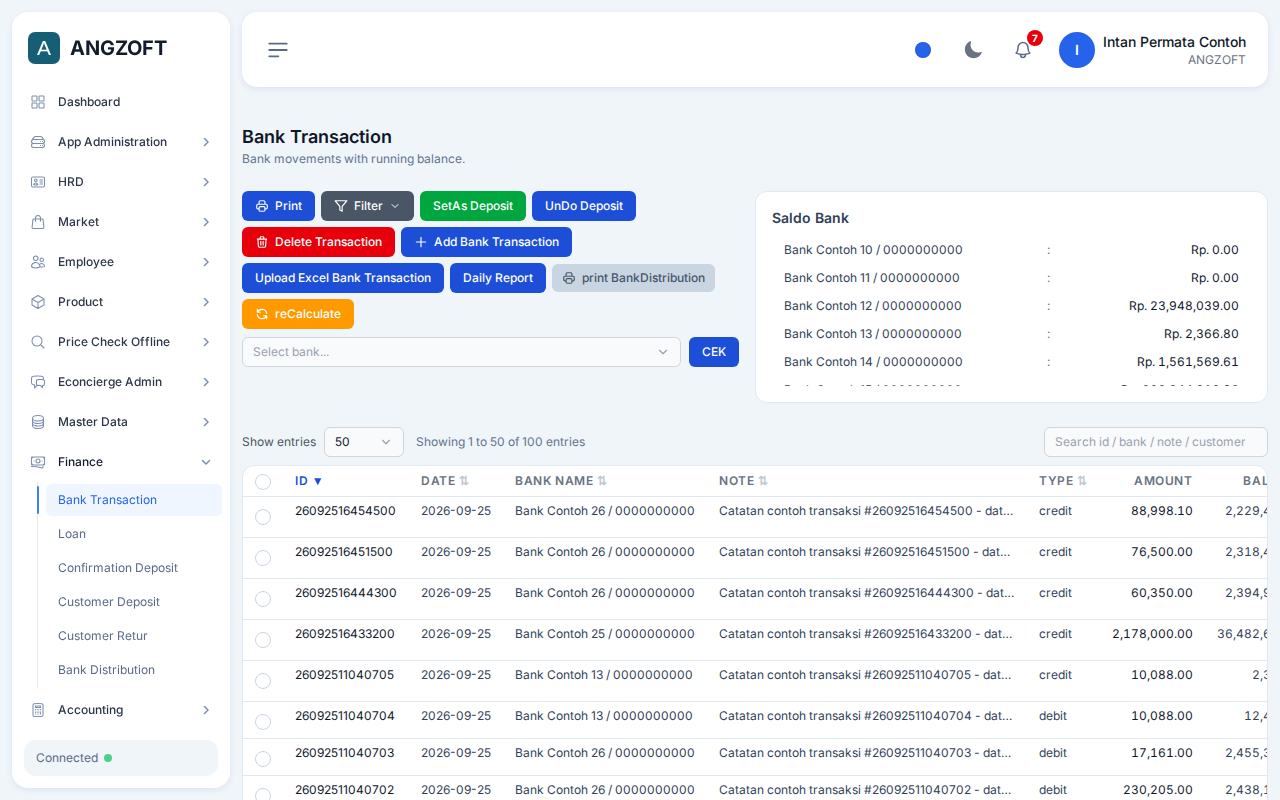
Task: Switch to dark mode moon icon
Action: click(973, 50)
